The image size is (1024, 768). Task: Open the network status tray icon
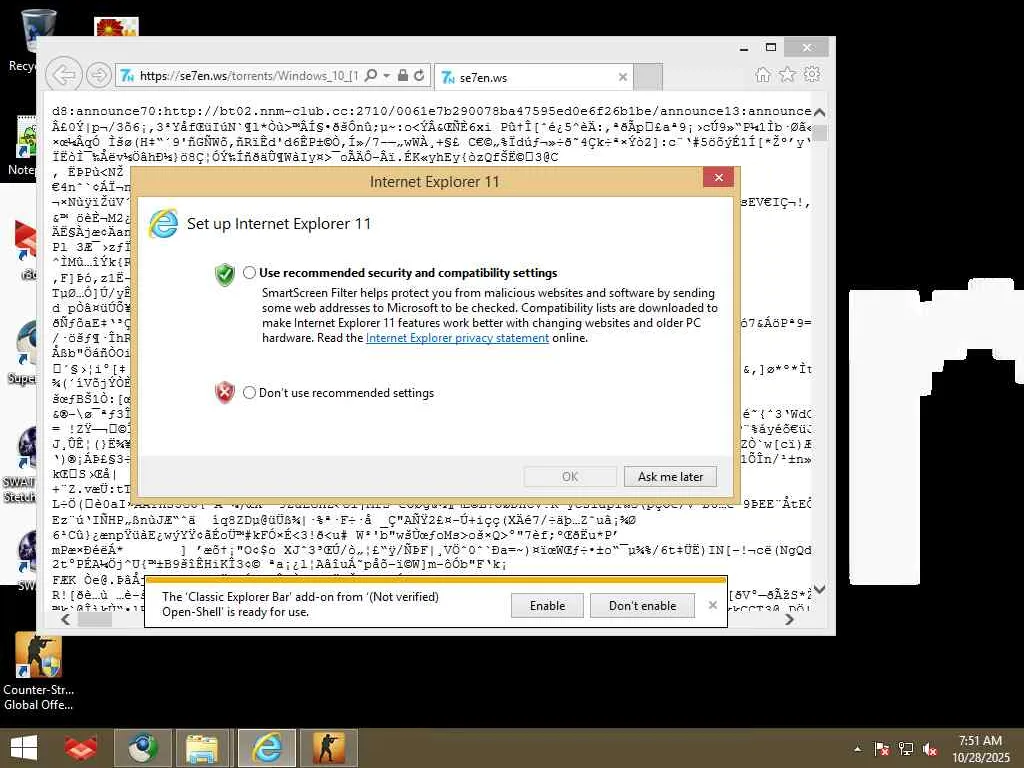(x=906, y=749)
